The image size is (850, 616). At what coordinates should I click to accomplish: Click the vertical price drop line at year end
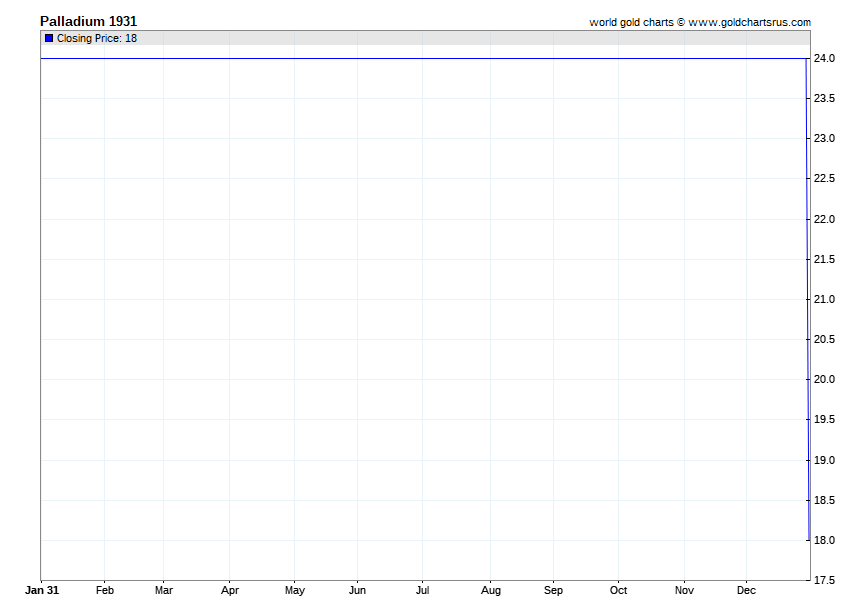point(808,299)
